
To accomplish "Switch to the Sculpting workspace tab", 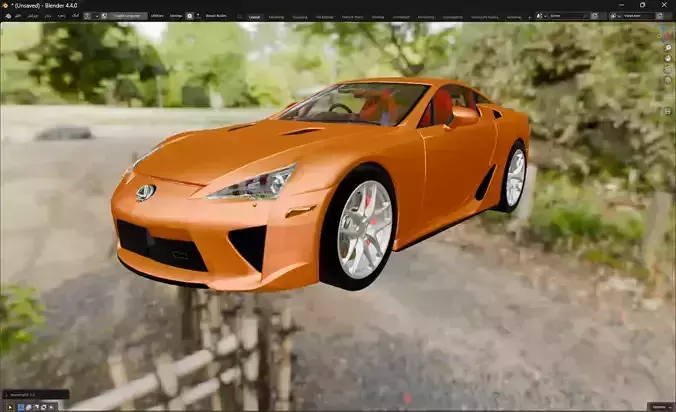I will pos(300,17).
